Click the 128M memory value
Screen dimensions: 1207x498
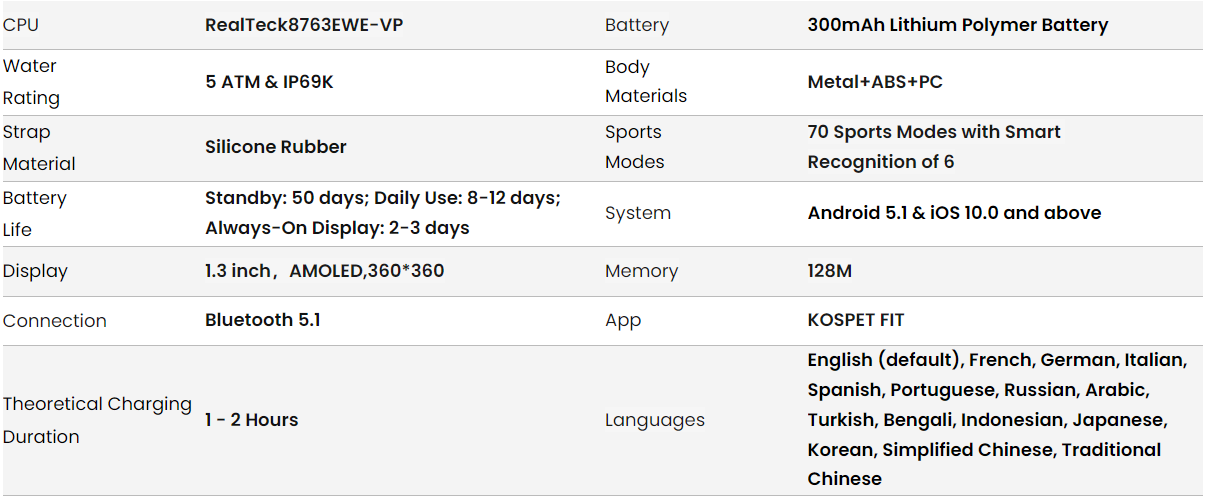830,271
